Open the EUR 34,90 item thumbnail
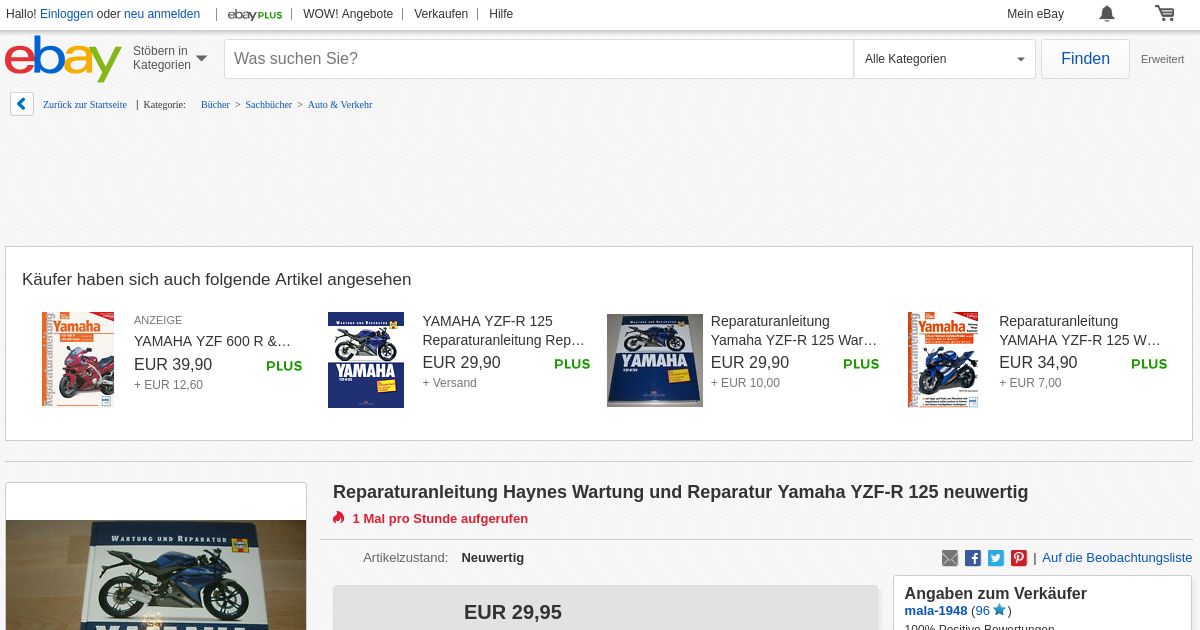 [943, 360]
